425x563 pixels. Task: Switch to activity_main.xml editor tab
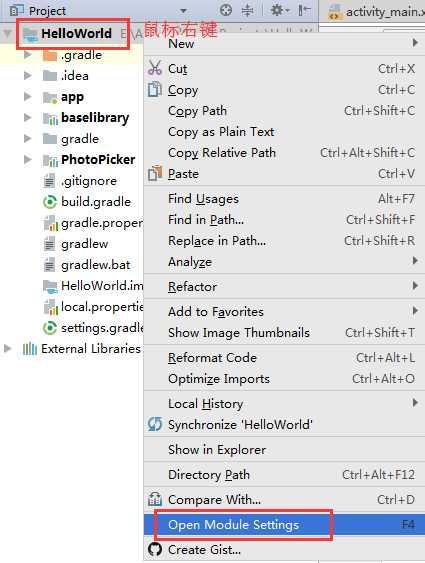[x=375, y=11]
